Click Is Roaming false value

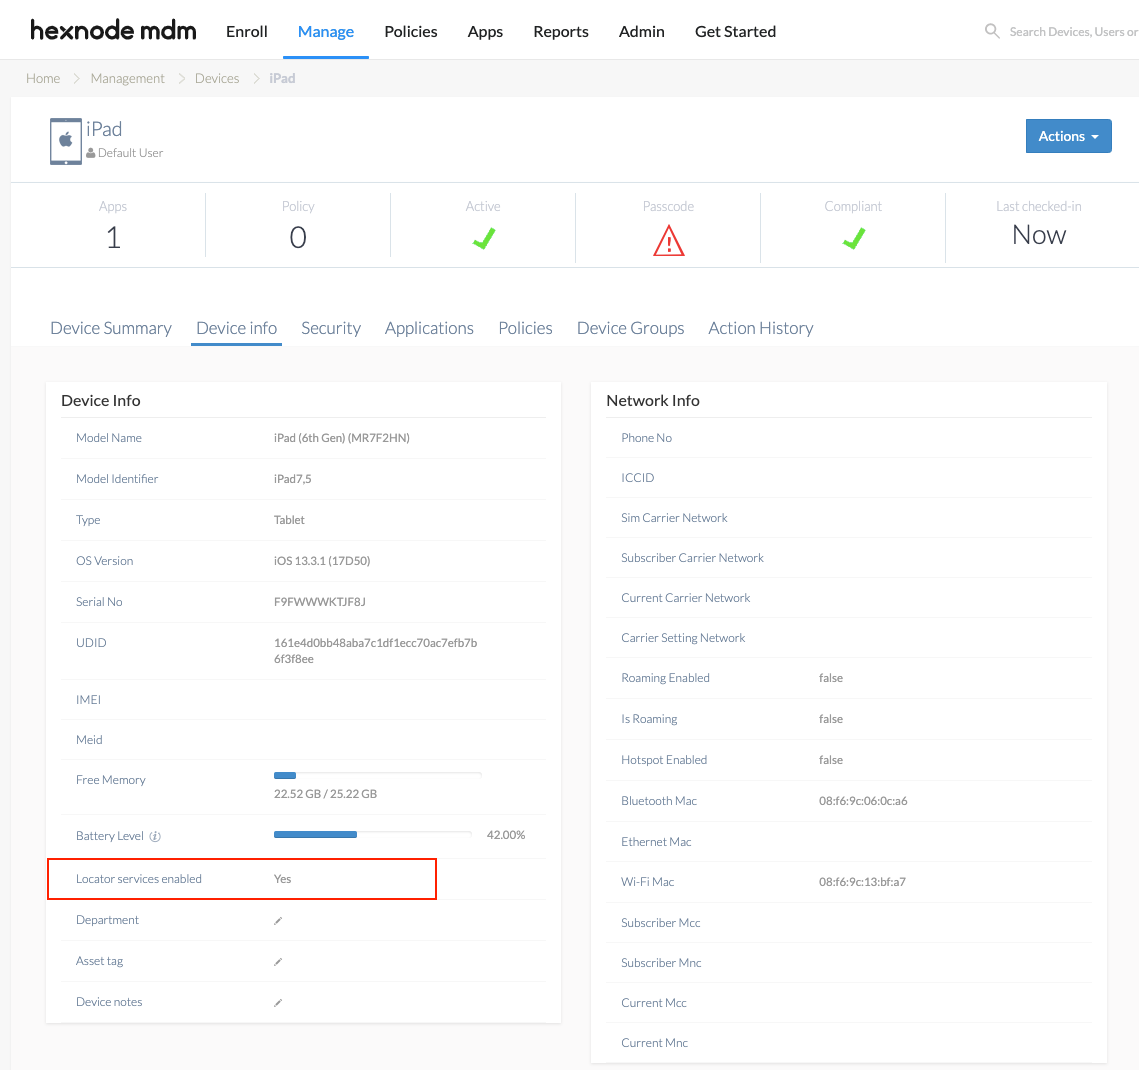pyautogui.click(x=831, y=719)
